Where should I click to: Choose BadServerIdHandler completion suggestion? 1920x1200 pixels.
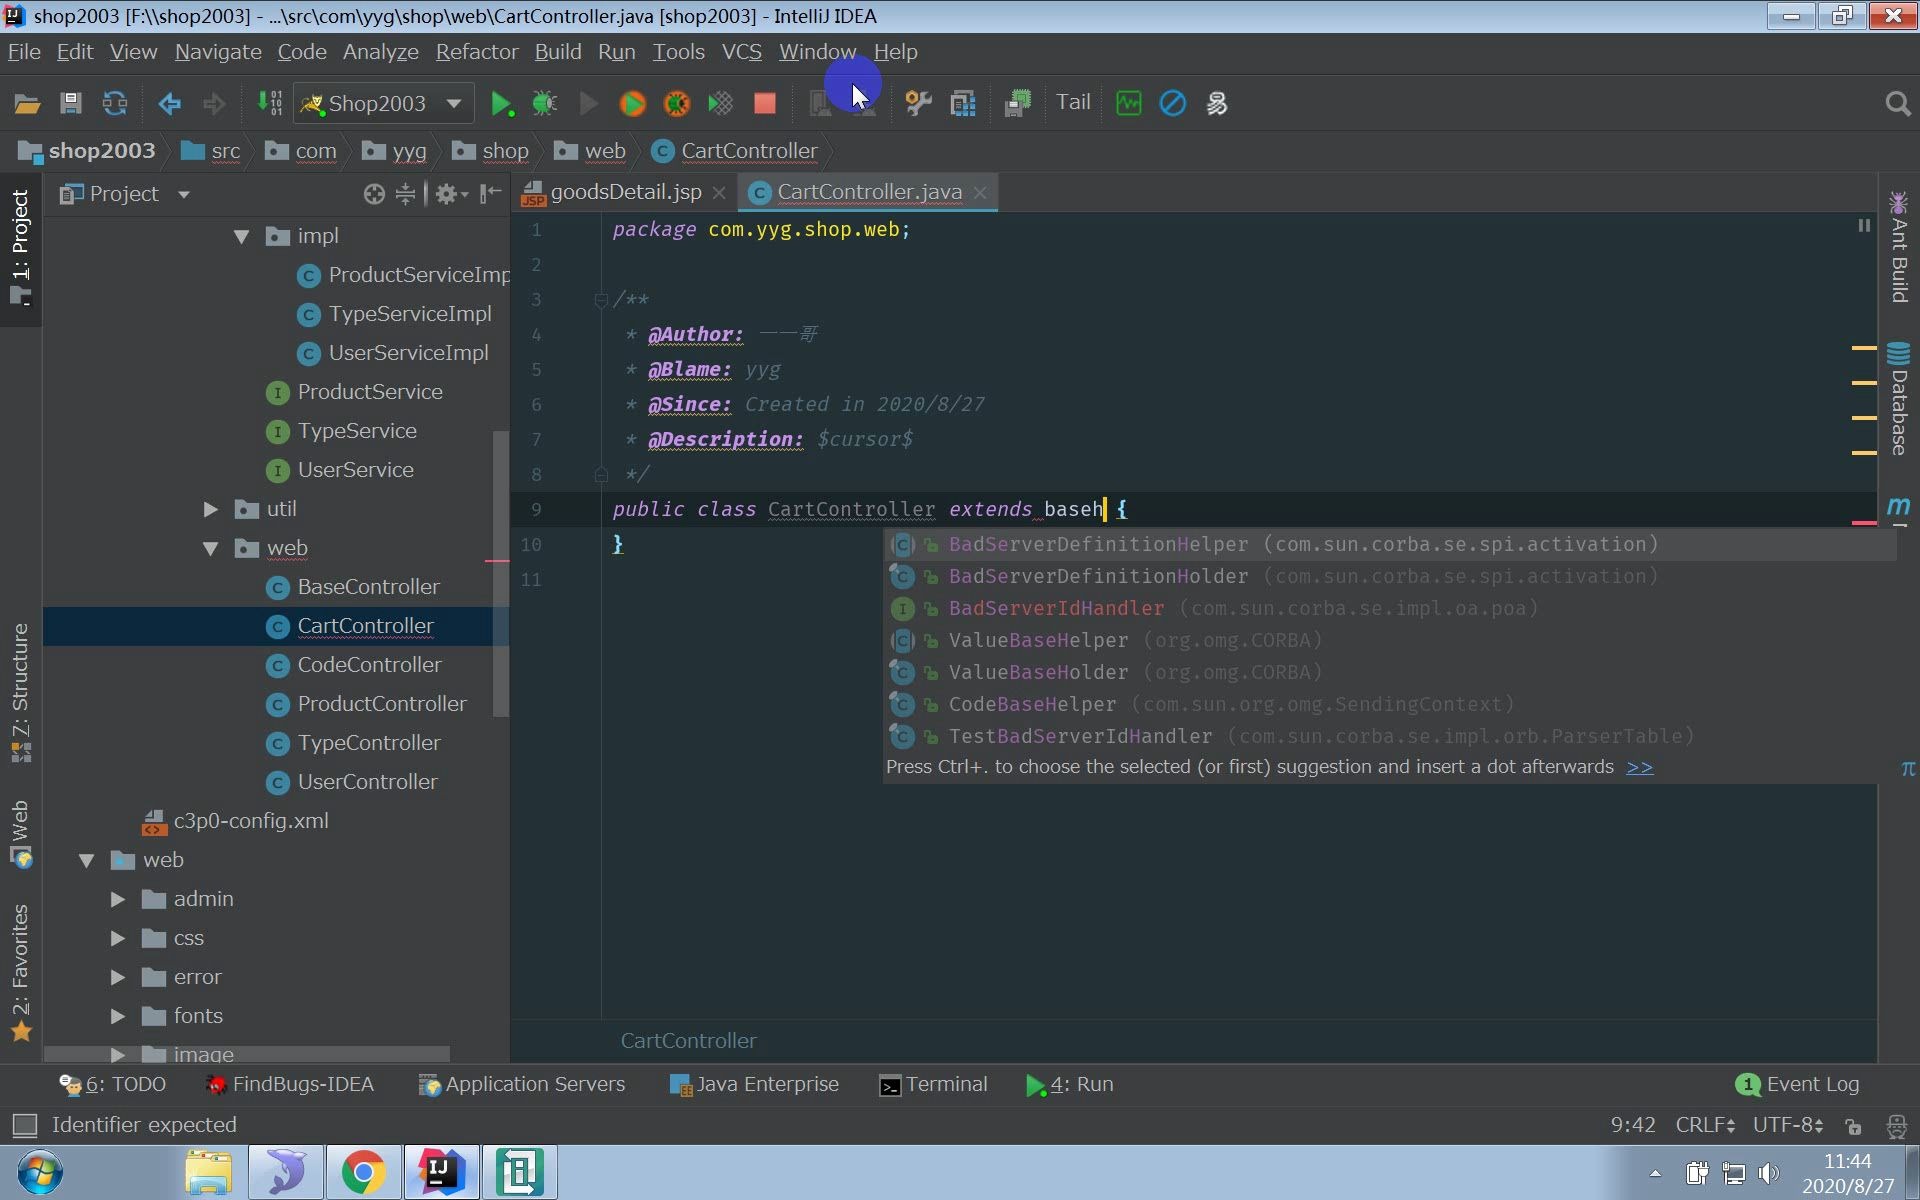(x=1390, y=608)
